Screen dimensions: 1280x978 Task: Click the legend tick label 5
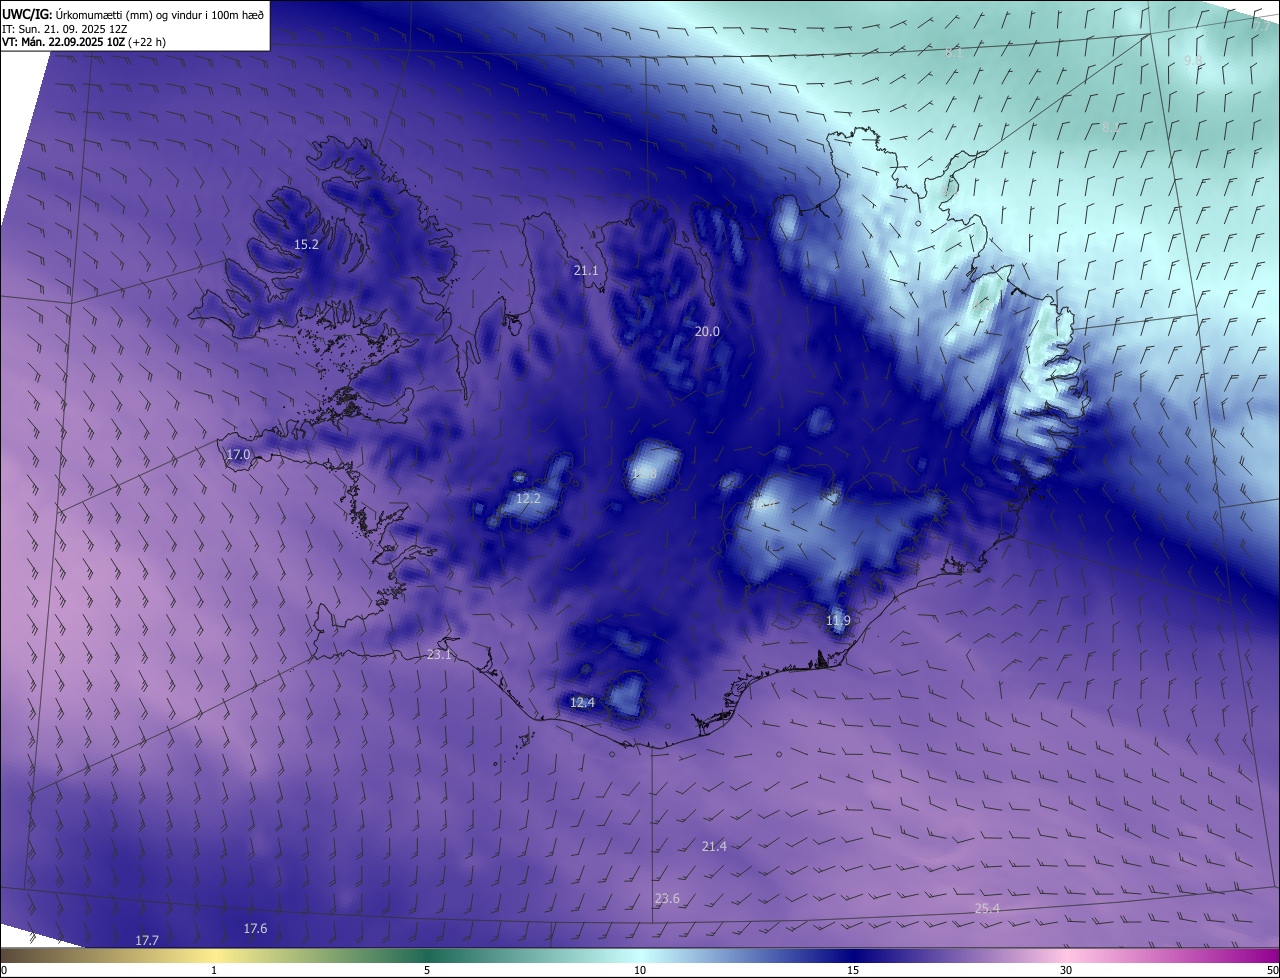coord(427,971)
